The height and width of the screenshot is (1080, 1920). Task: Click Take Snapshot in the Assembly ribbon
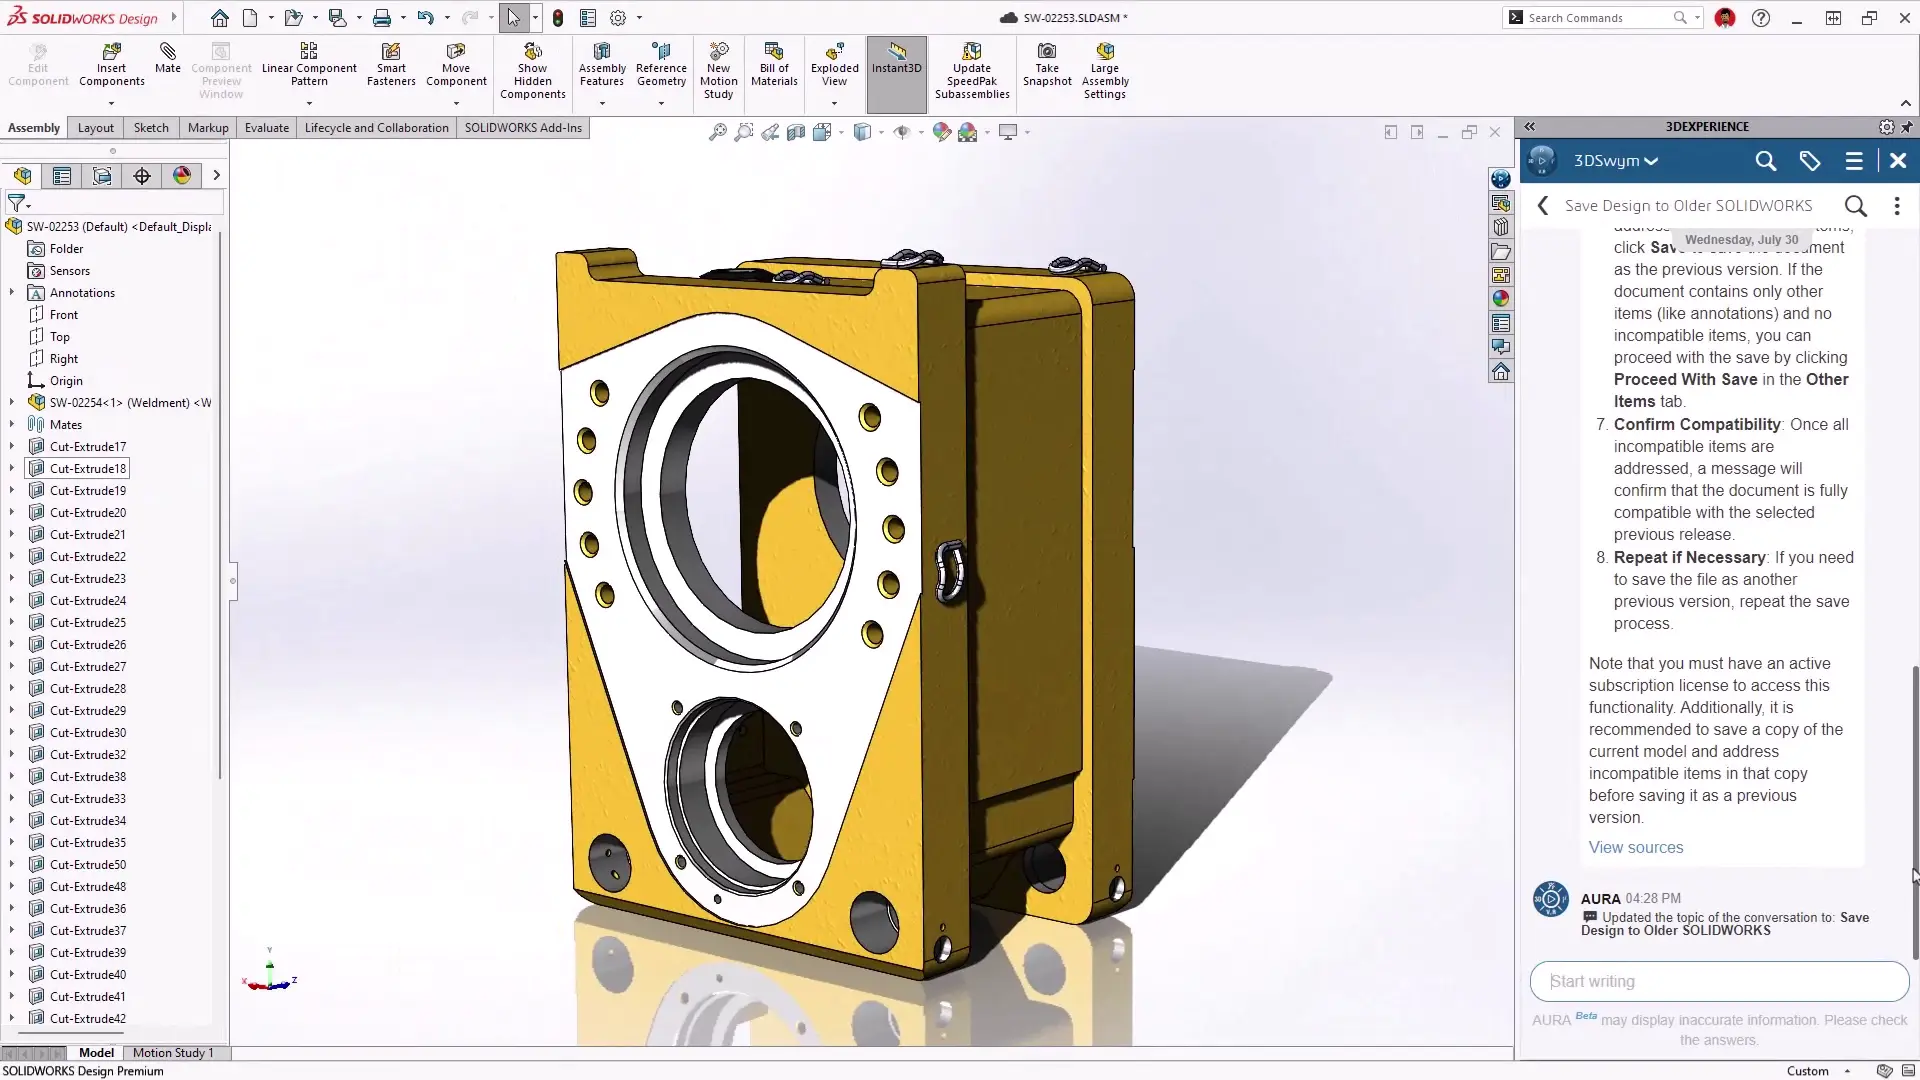pos(1047,65)
